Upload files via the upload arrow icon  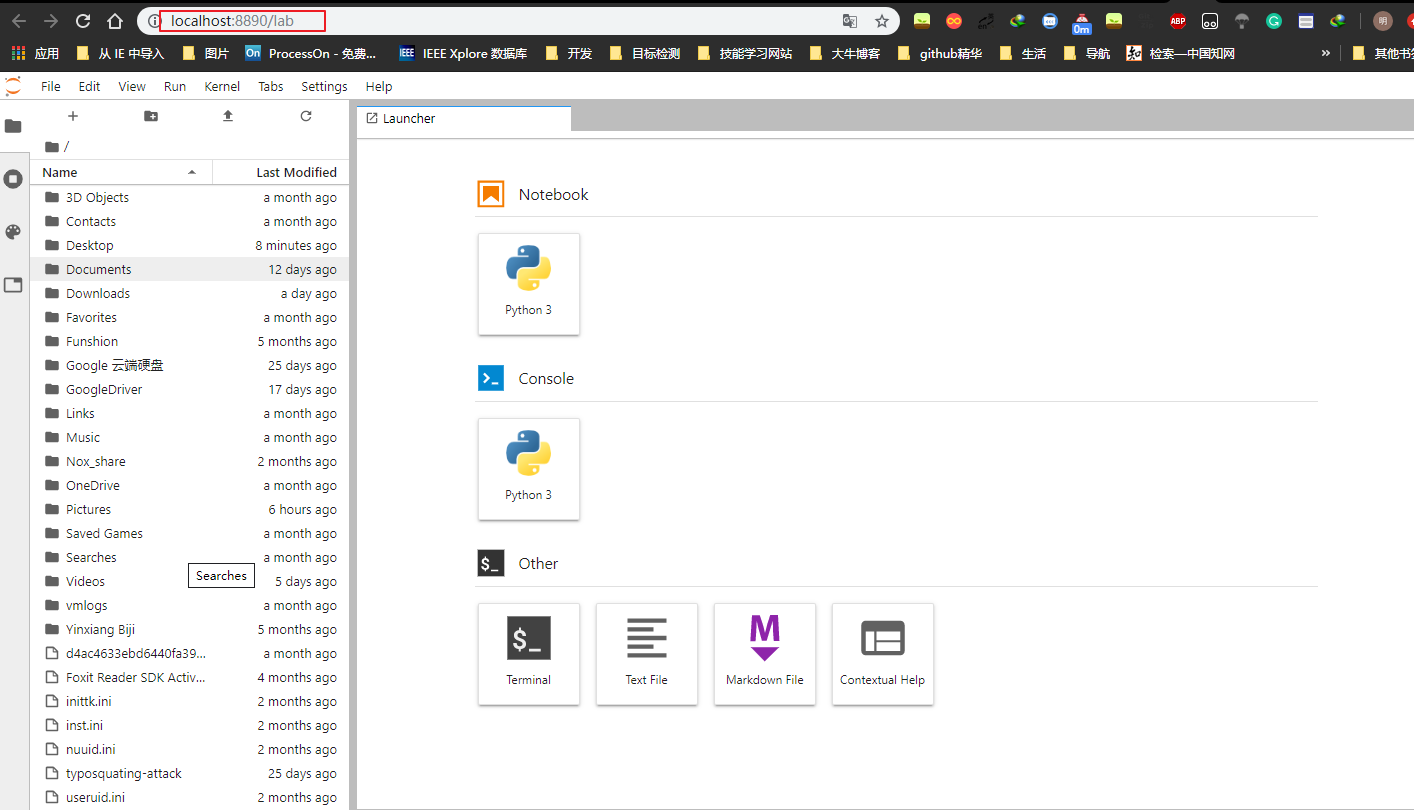point(227,116)
